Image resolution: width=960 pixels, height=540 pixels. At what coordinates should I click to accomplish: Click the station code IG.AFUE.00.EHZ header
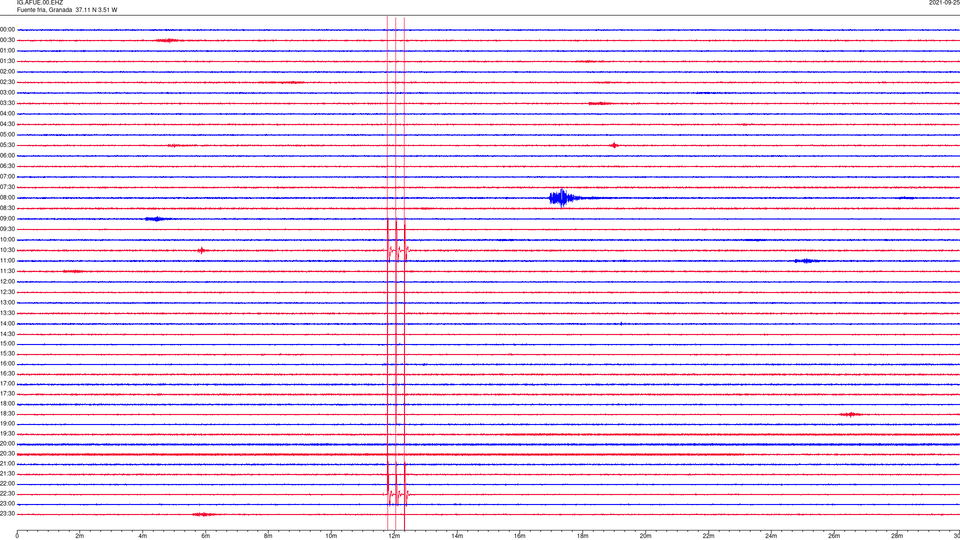[40, 3]
